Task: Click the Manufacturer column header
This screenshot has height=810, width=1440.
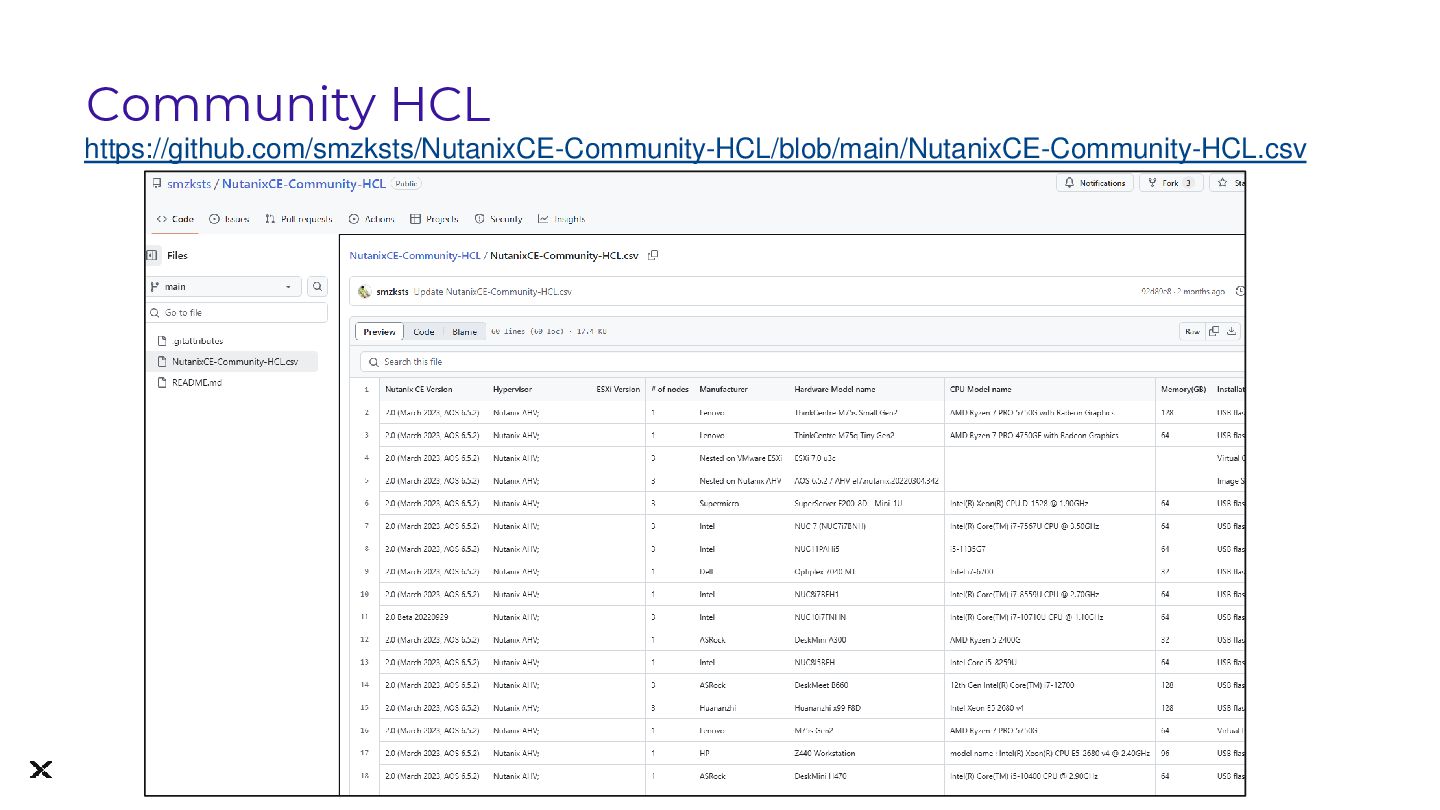Action: pos(723,390)
